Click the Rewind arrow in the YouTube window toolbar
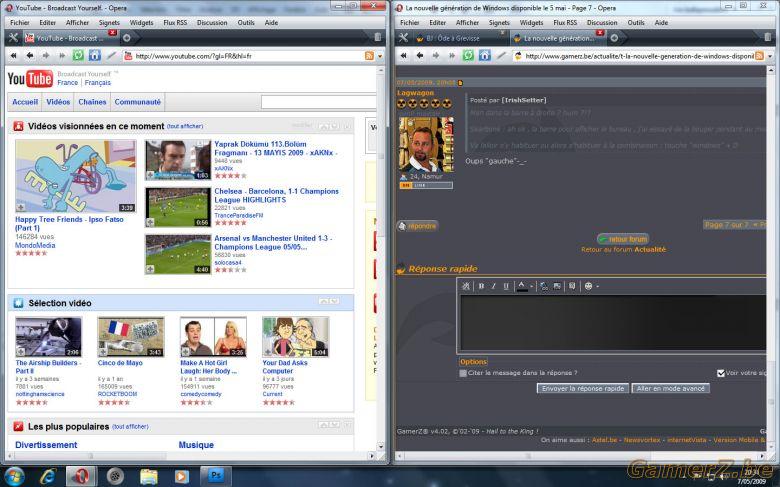The width and height of the screenshot is (780, 487). (13, 56)
